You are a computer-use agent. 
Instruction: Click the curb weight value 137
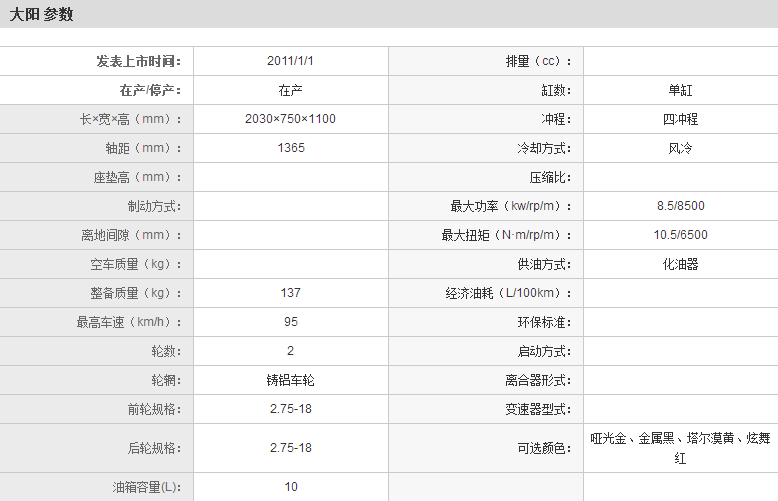click(x=290, y=293)
